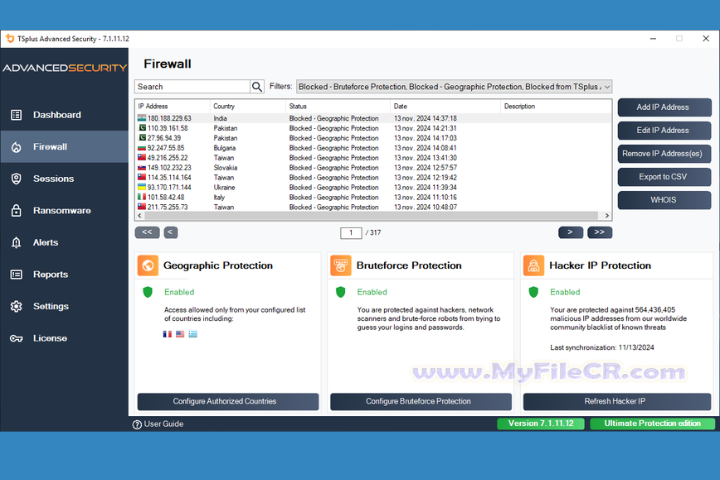Click the Version 7.1.11.12 badge
Viewport: 720px width, 480px height.
pos(540,424)
